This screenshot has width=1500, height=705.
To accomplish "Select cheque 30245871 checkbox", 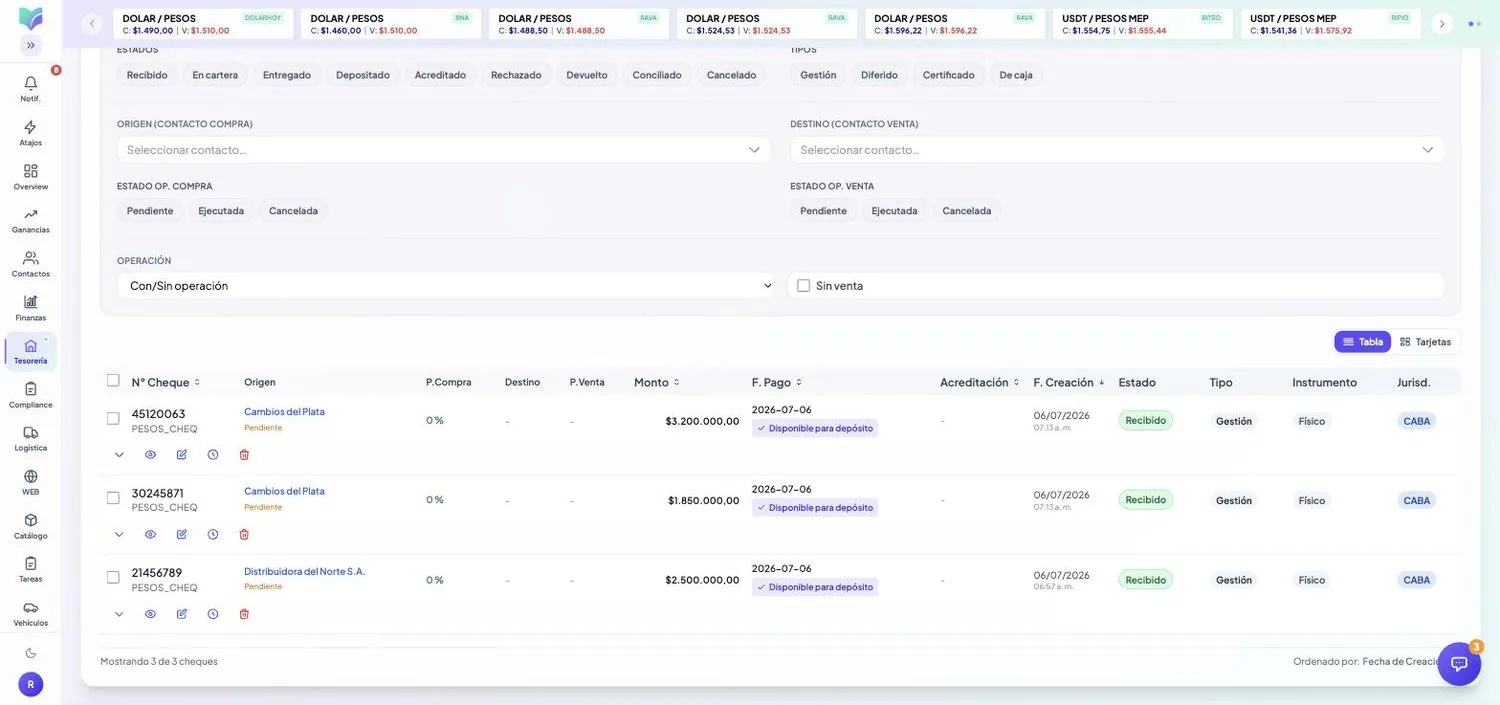I will (113, 498).
